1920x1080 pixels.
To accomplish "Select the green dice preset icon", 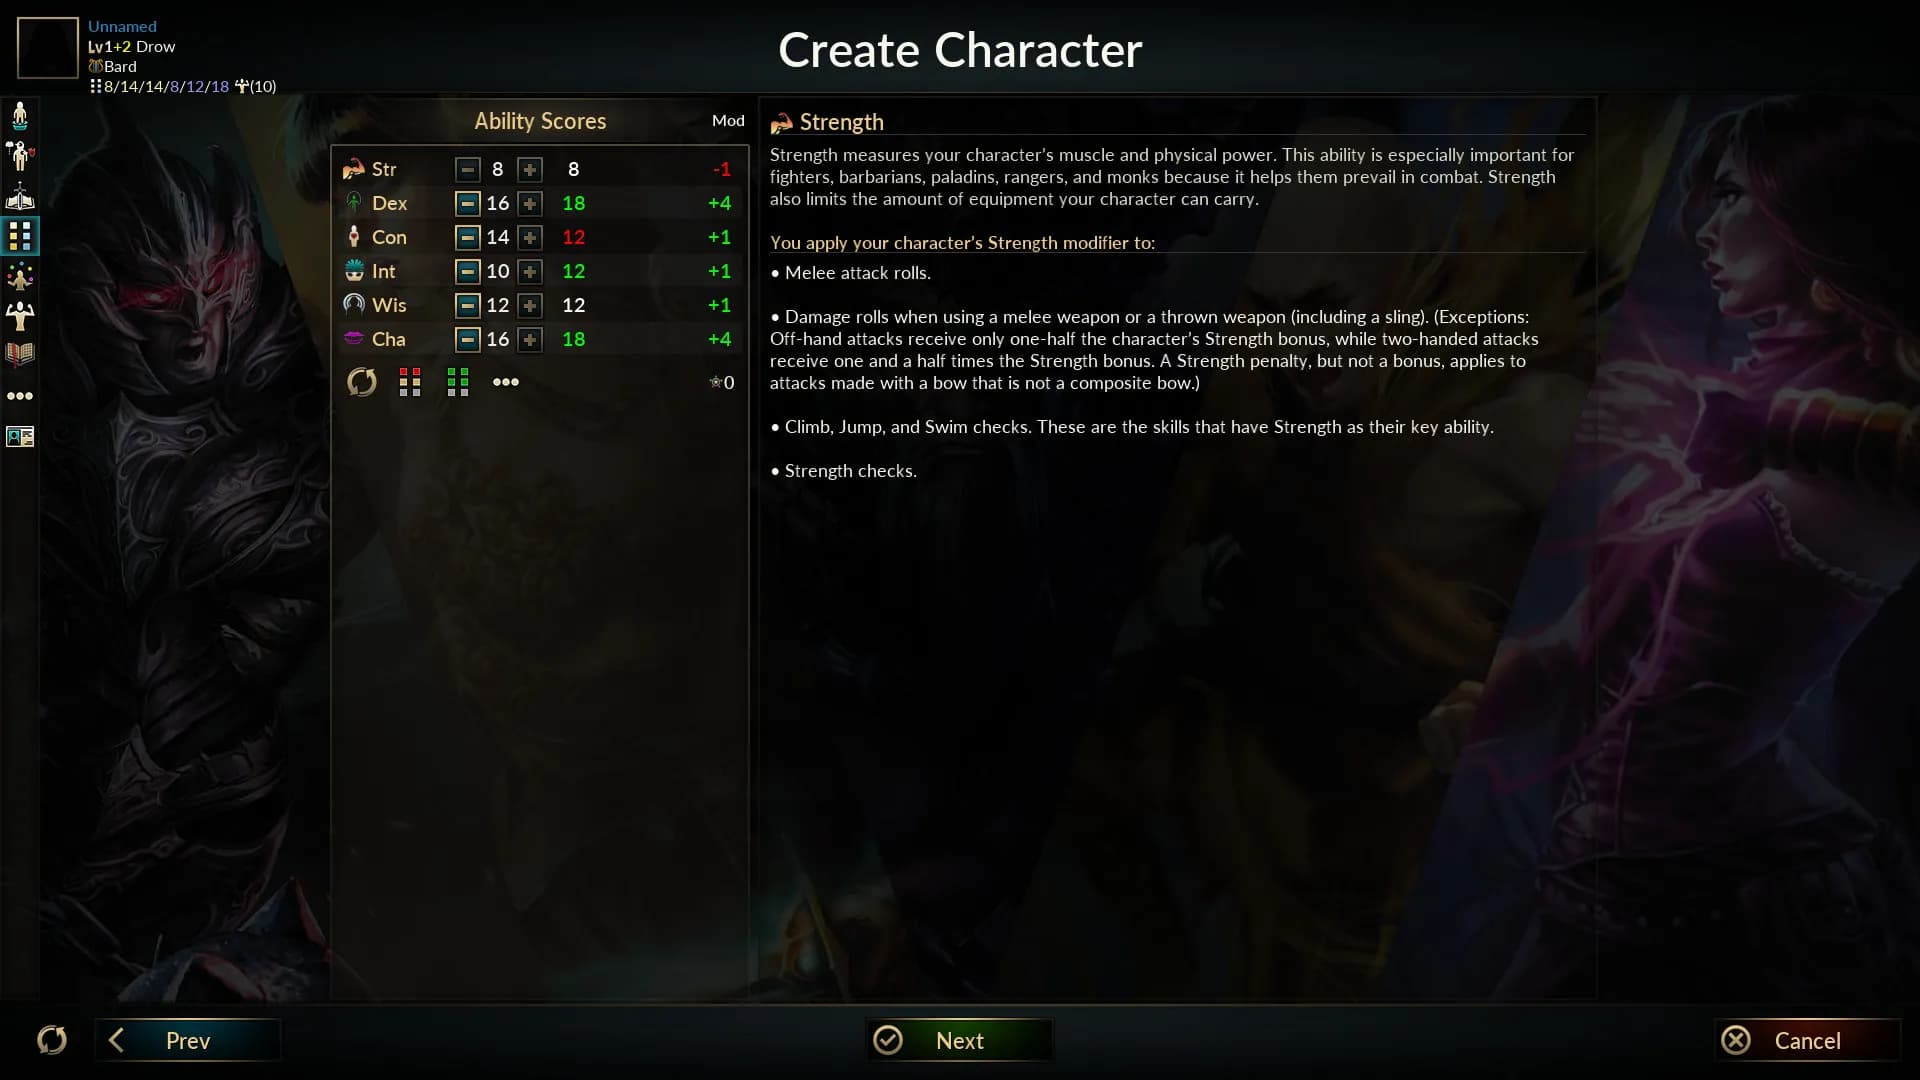I will point(458,382).
